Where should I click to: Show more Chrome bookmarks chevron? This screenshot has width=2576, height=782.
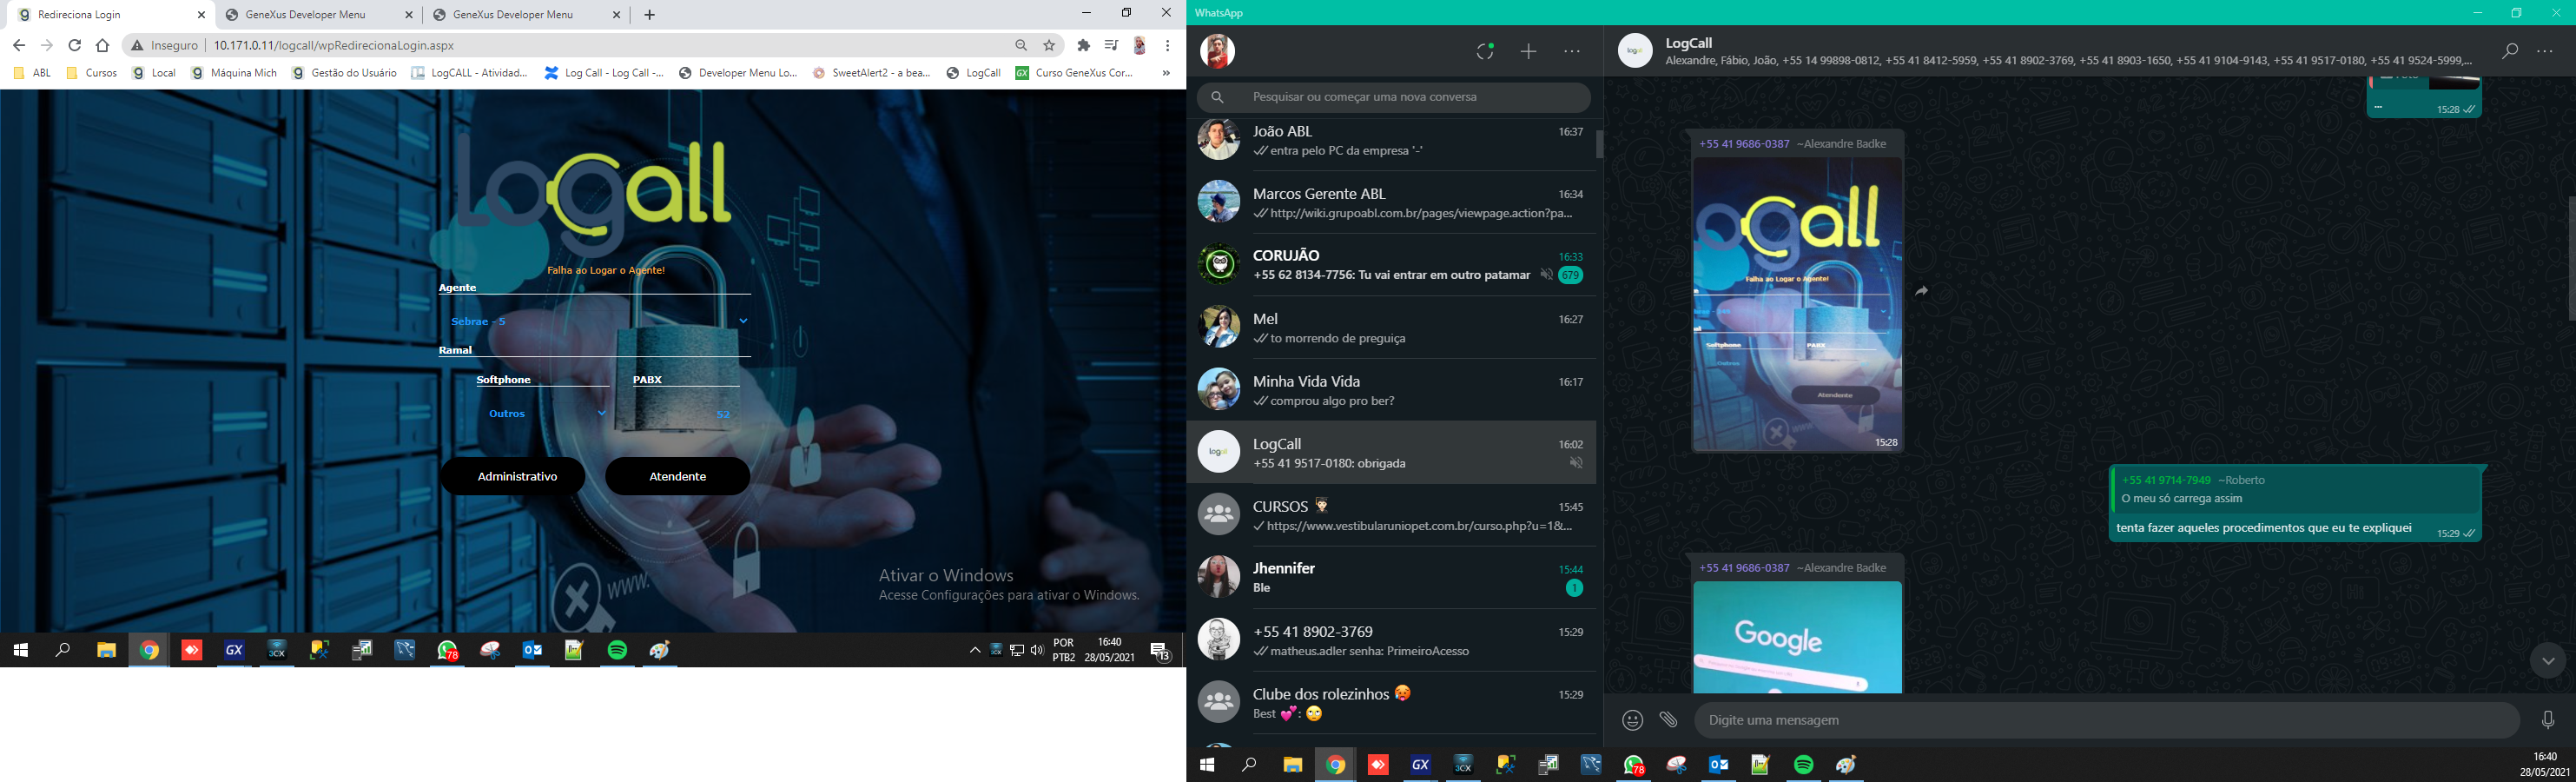[x=1166, y=73]
